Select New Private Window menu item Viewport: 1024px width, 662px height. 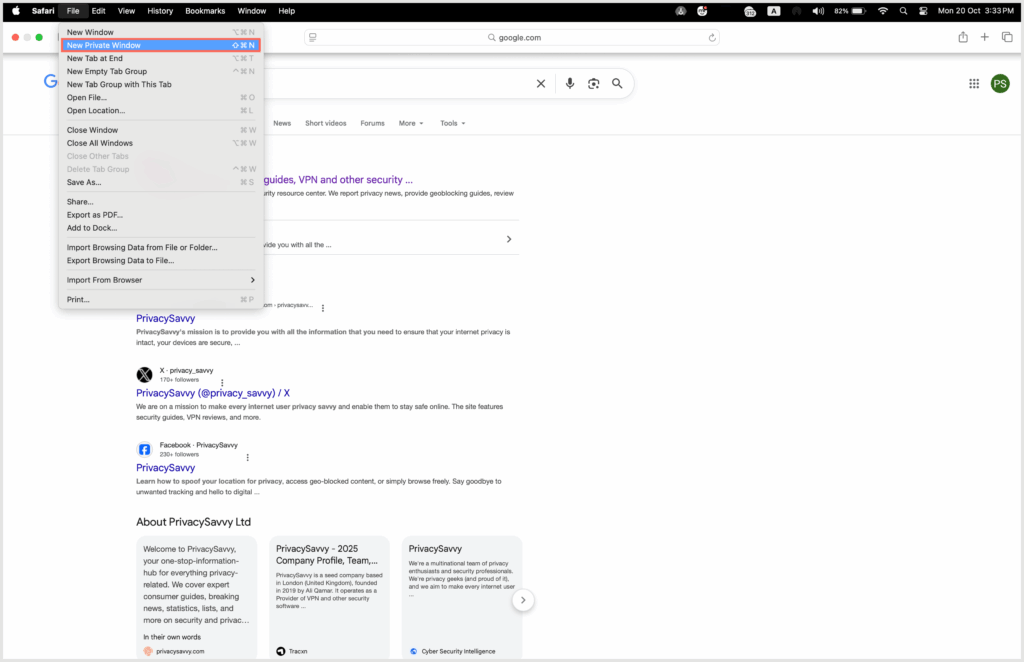tap(160, 45)
